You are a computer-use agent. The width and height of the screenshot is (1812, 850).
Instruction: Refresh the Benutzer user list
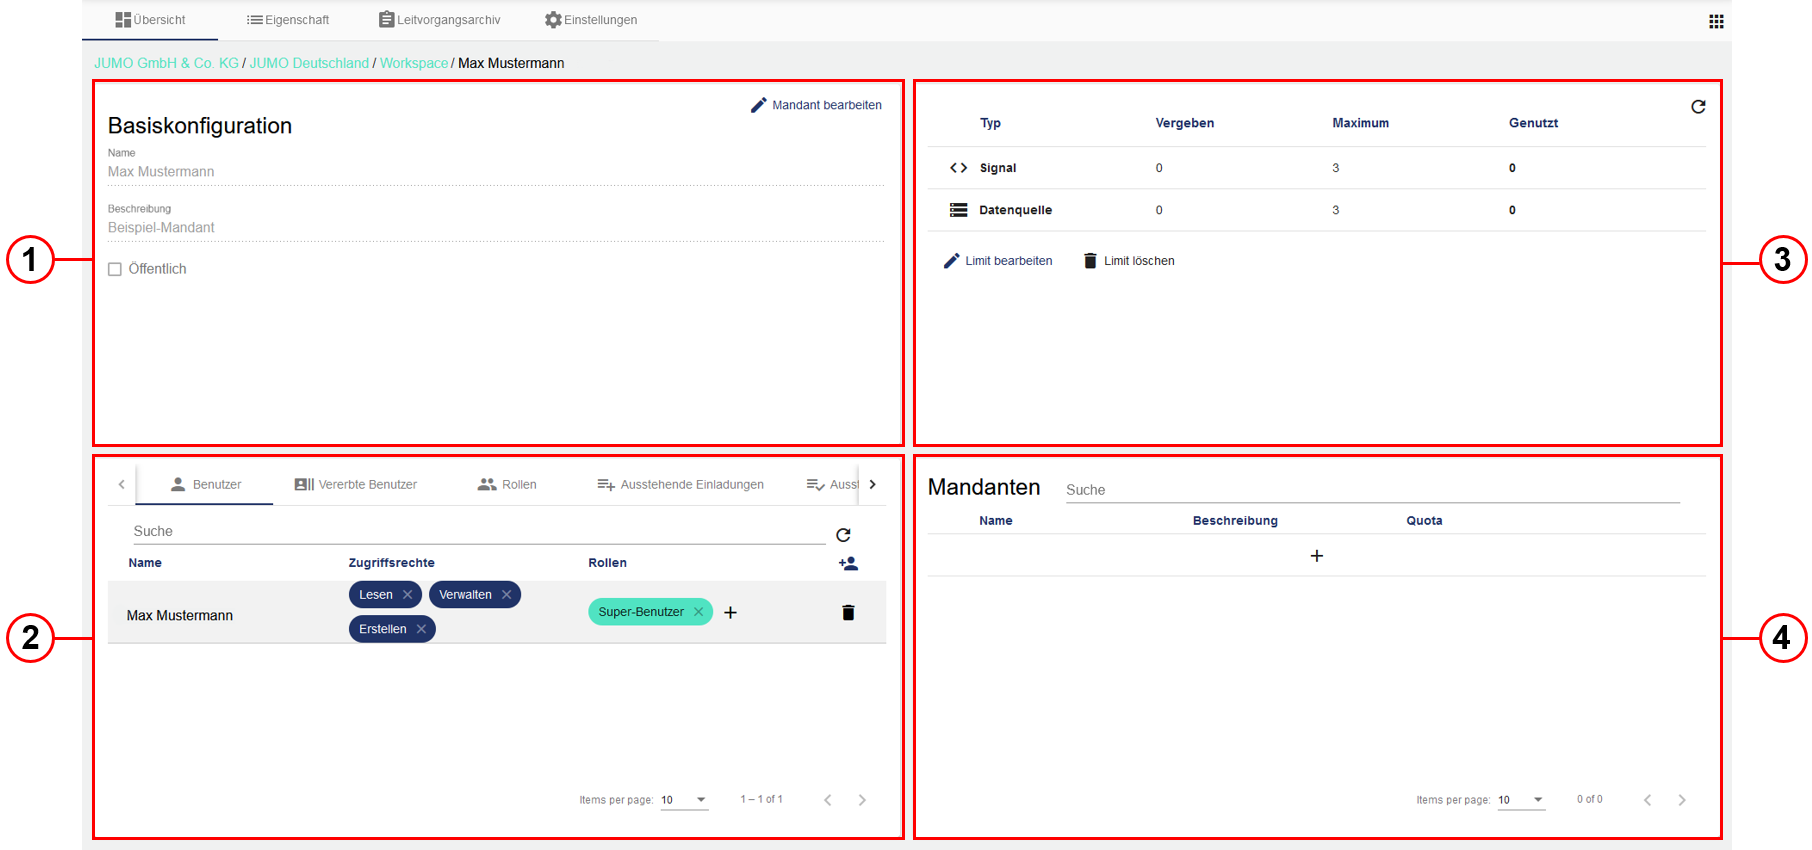(843, 535)
